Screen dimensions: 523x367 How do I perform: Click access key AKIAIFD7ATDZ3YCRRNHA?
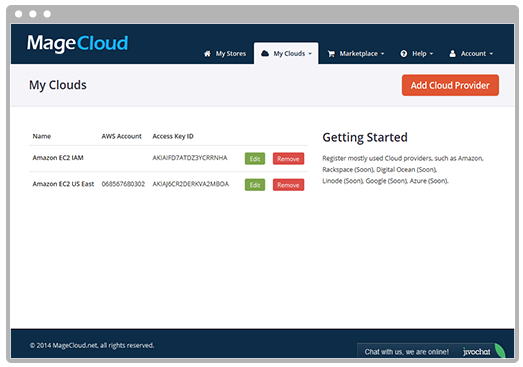tap(190, 158)
